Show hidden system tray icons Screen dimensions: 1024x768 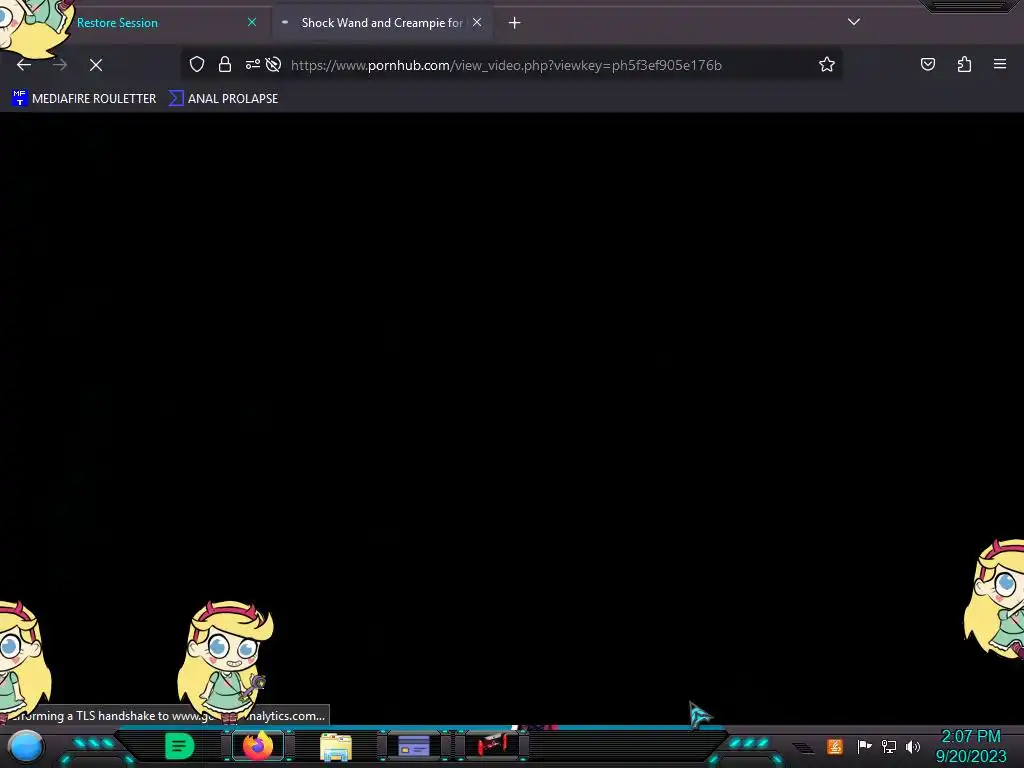(x=803, y=747)
